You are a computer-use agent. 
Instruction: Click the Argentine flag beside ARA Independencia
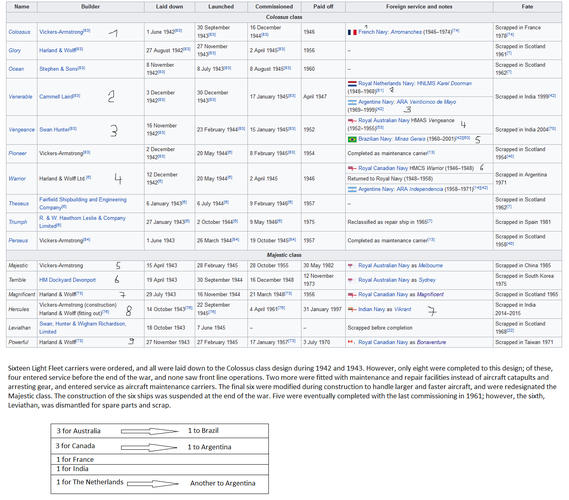352,189
